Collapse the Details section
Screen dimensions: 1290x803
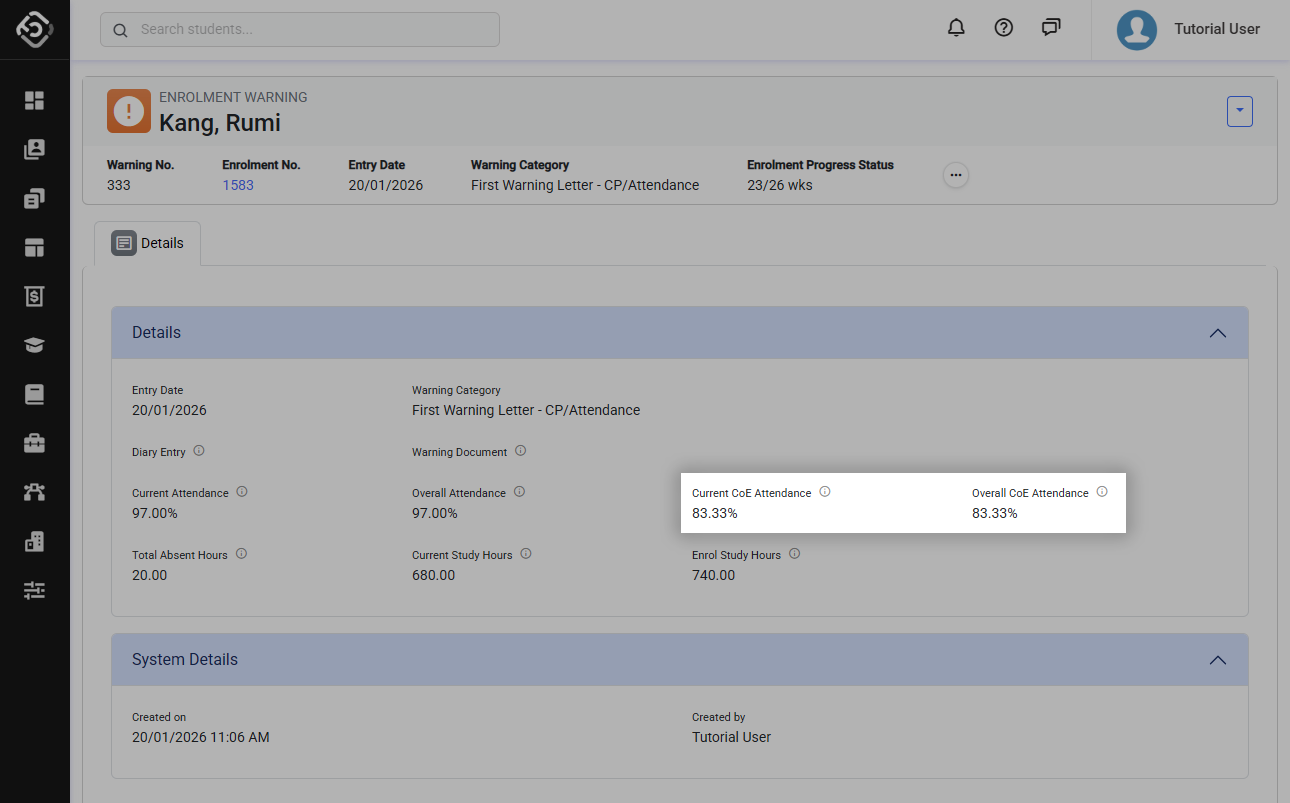click(1217, 333)
